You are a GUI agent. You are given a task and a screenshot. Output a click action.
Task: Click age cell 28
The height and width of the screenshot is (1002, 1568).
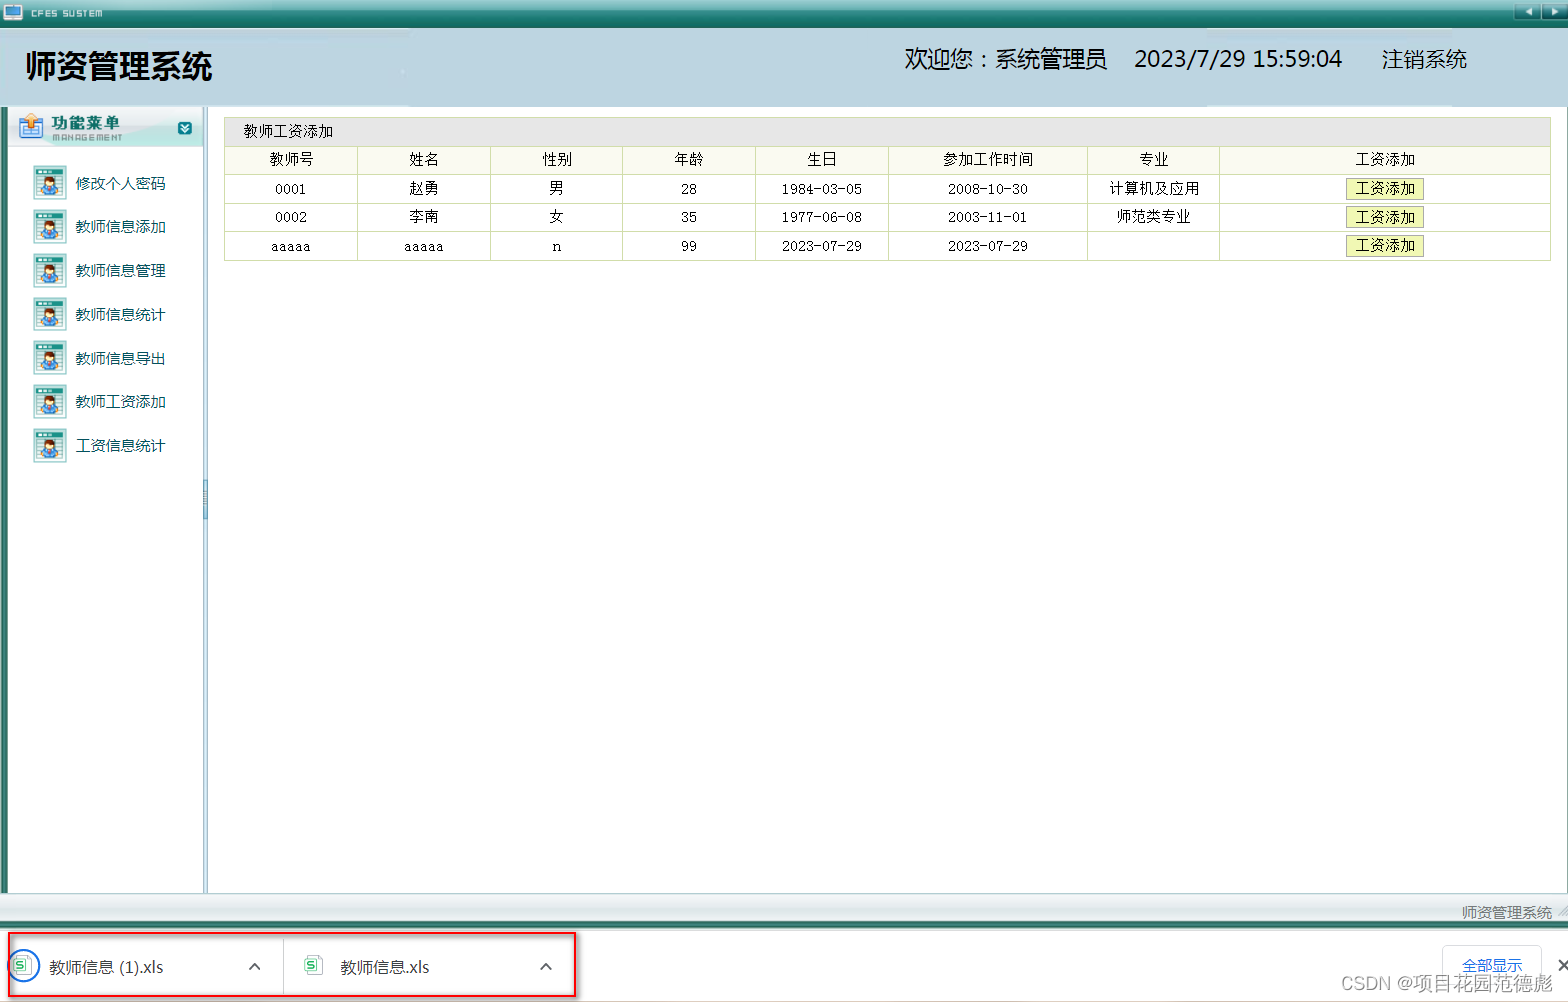[689, 189]
